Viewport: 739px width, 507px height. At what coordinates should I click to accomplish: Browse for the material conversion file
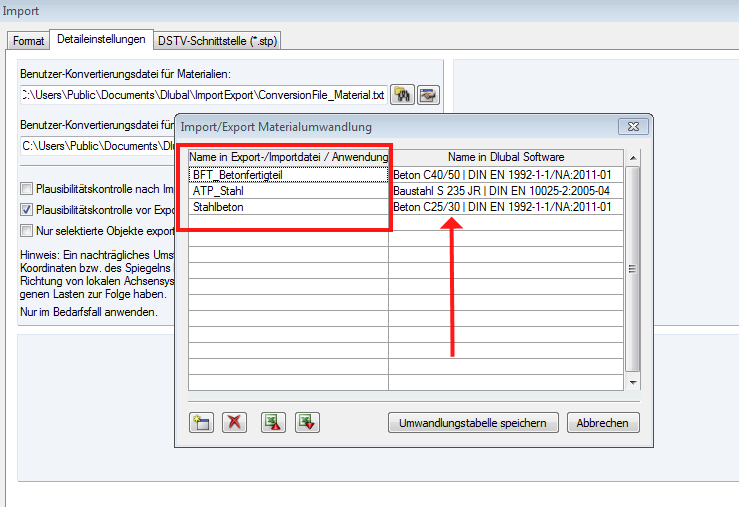coord(402,95)
